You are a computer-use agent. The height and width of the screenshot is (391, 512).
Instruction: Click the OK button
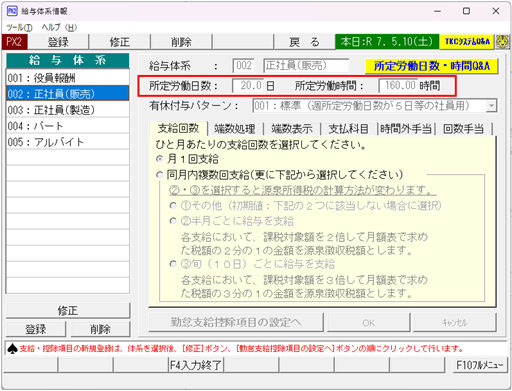(368, 322)
